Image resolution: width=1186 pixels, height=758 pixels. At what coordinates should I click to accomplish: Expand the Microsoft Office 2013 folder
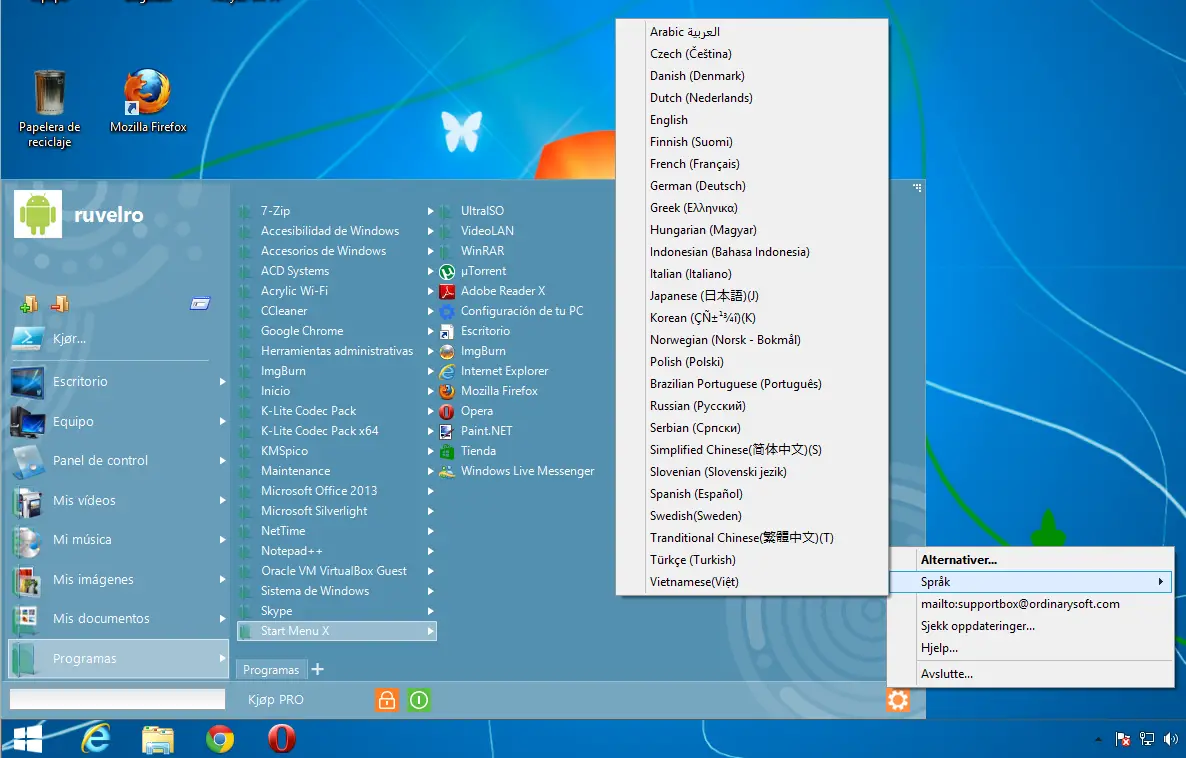point(431,491)
